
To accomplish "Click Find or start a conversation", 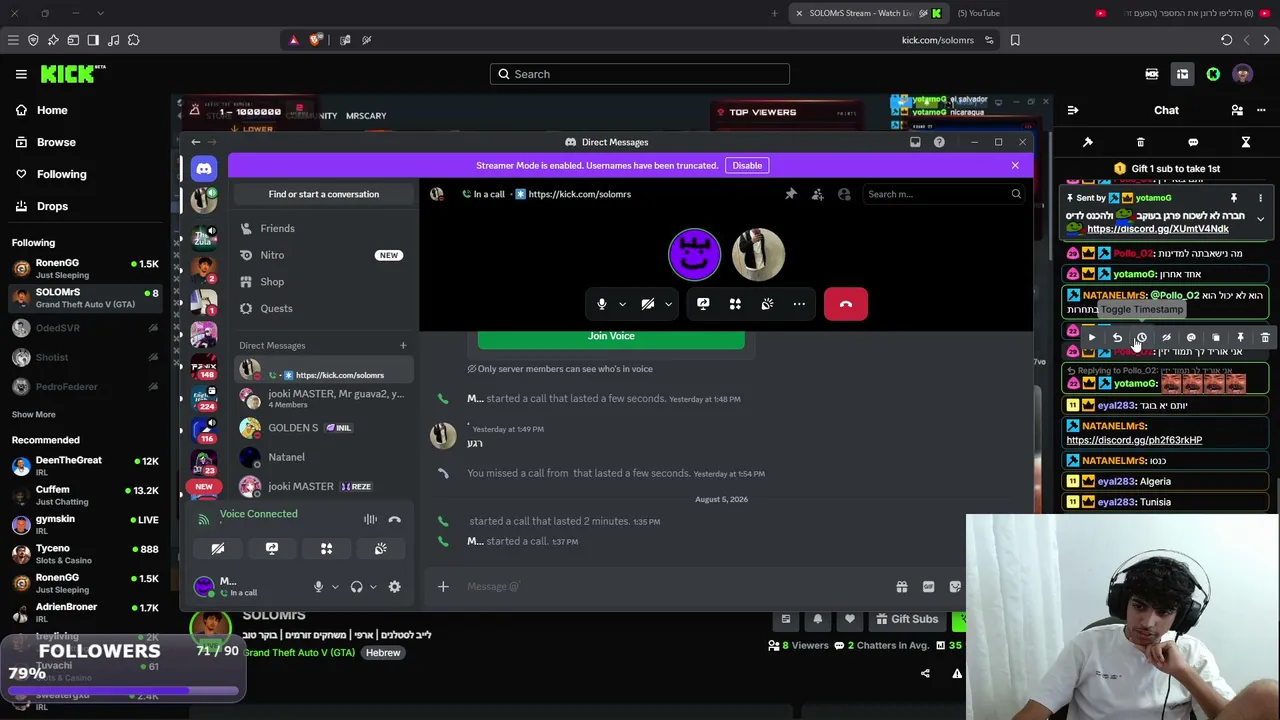I will pos(324,194).
